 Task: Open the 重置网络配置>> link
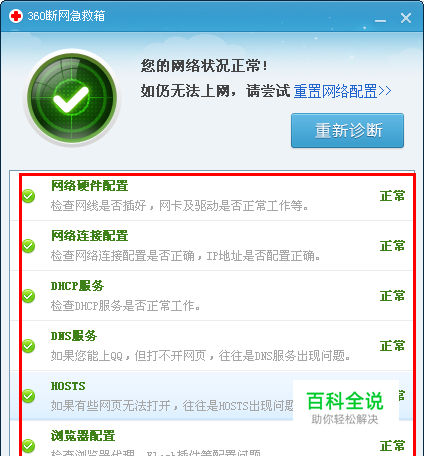pyautogui.click(x=342, y=91)
